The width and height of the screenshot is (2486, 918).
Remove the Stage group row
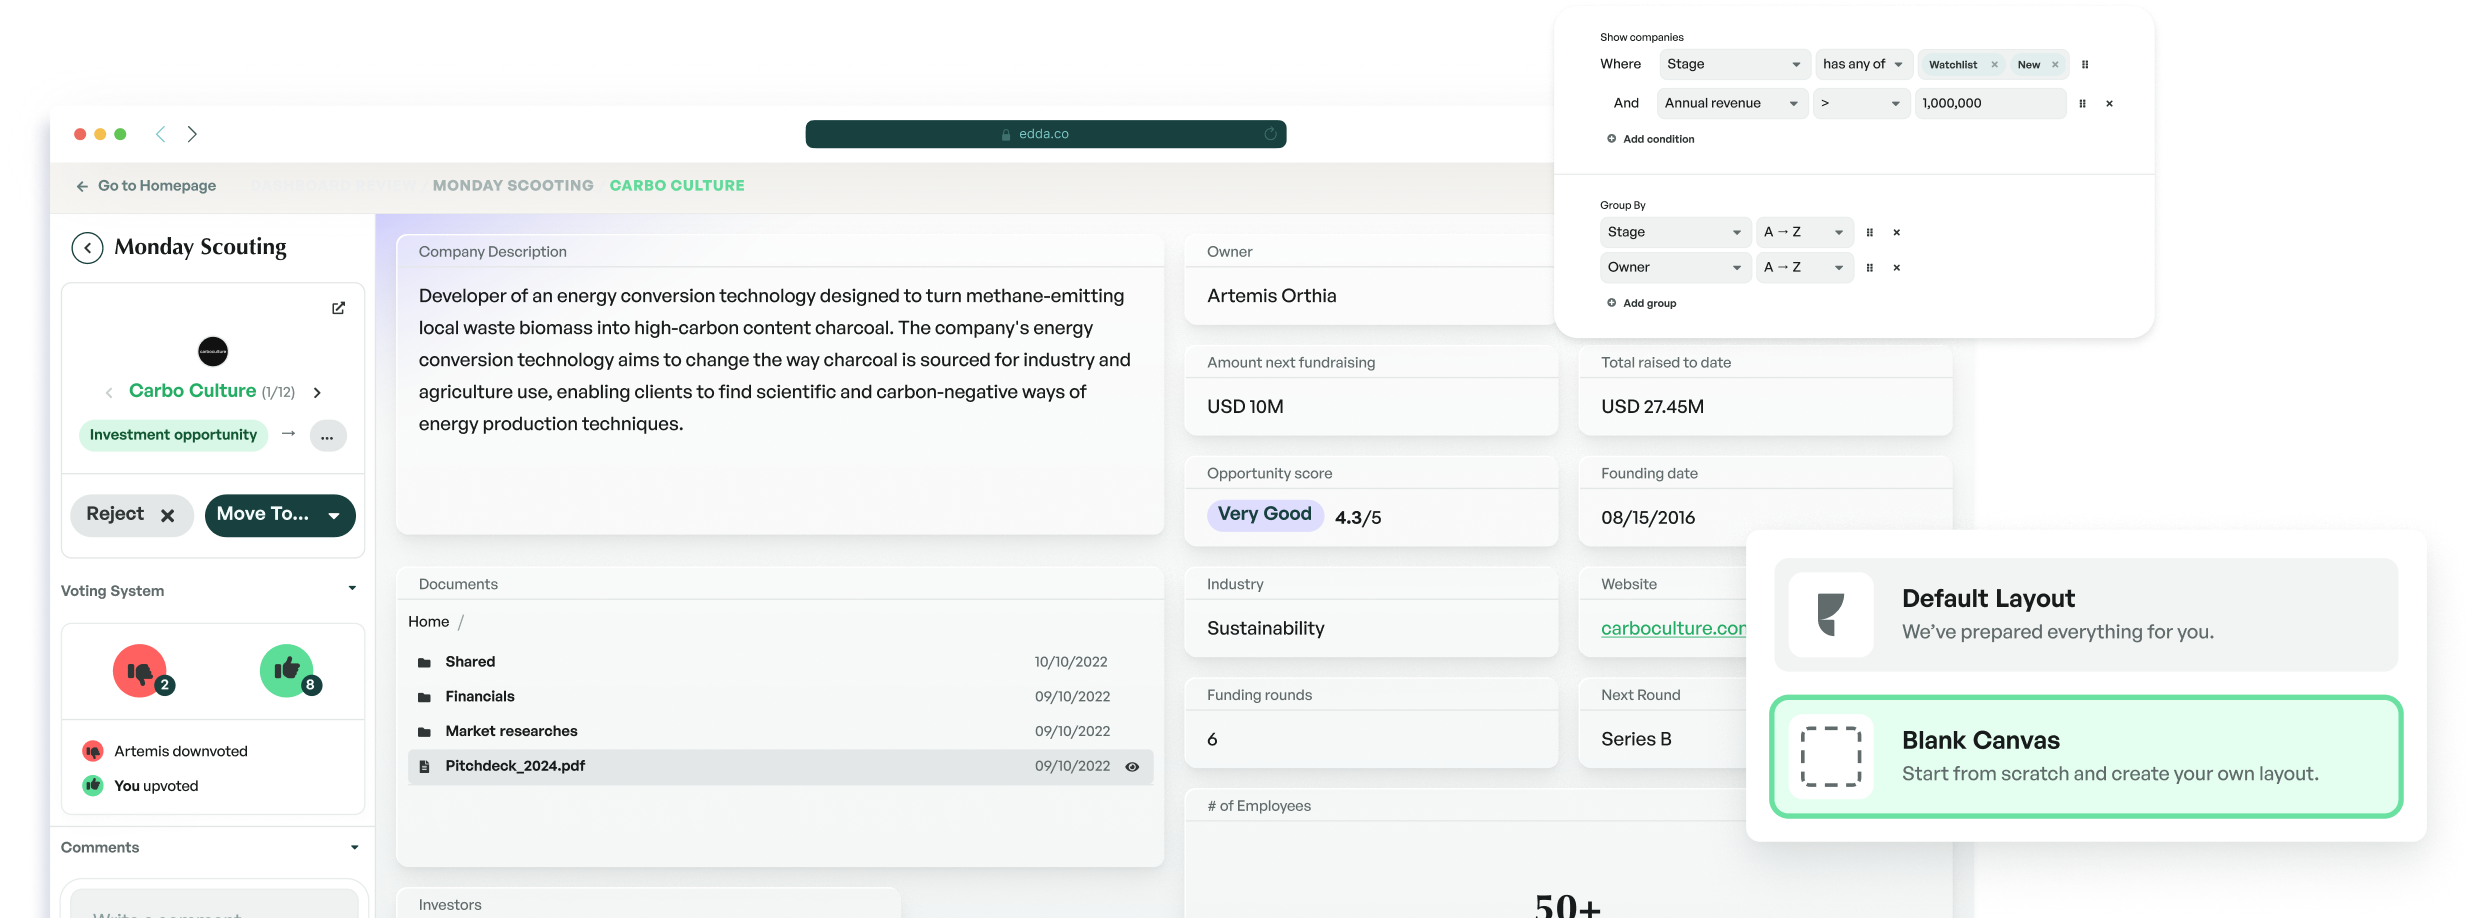click(x=1896, y=233)
